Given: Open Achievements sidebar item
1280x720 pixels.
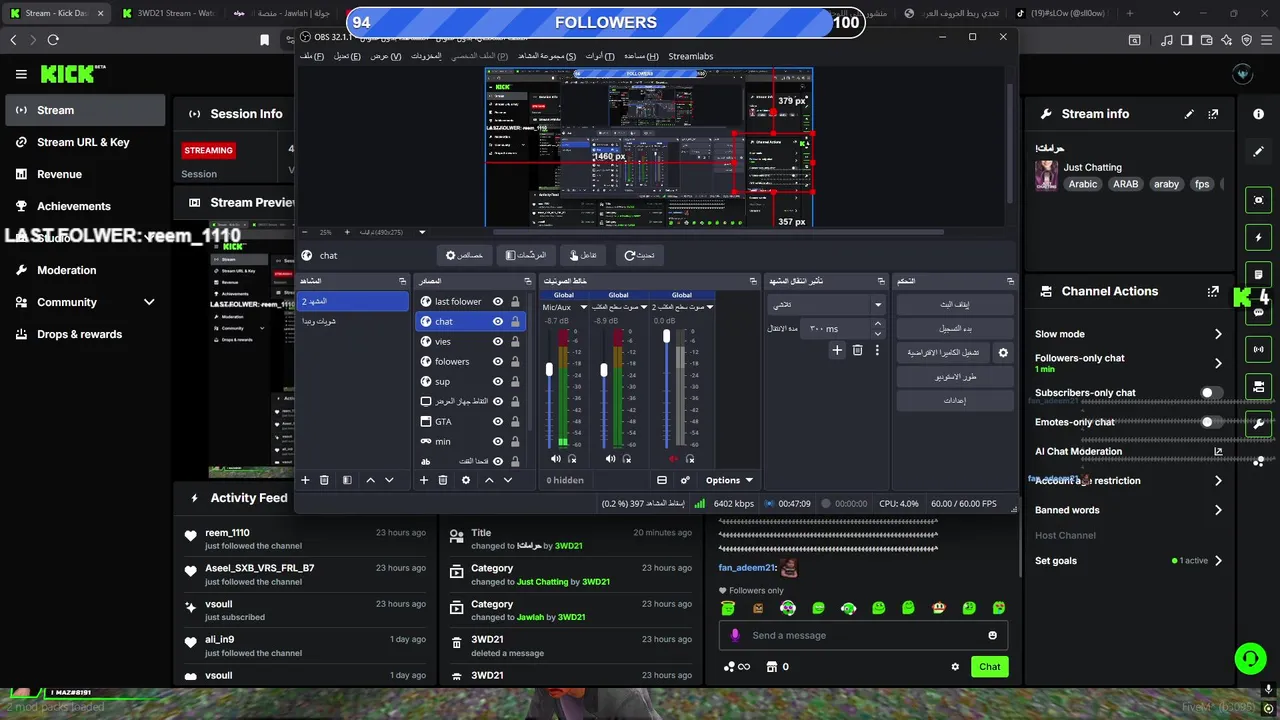Looking at the screenshot, I should pyautogui.click(x=74, y=206).
